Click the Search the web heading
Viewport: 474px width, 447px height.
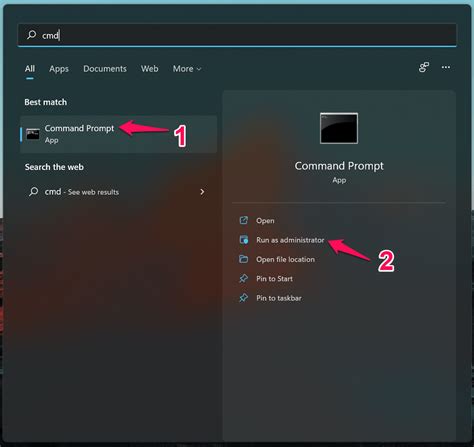point(54,167)
